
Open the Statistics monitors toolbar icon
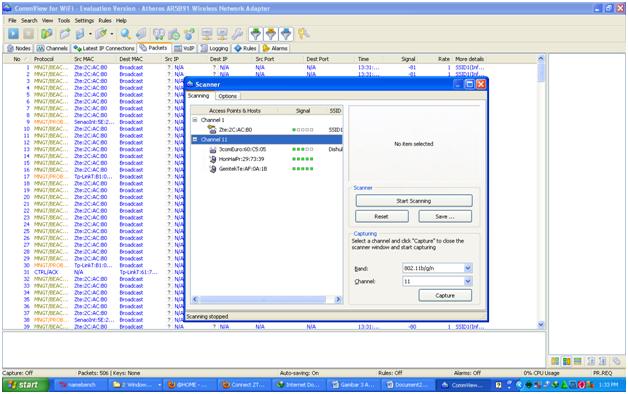[x=159, y=34]
